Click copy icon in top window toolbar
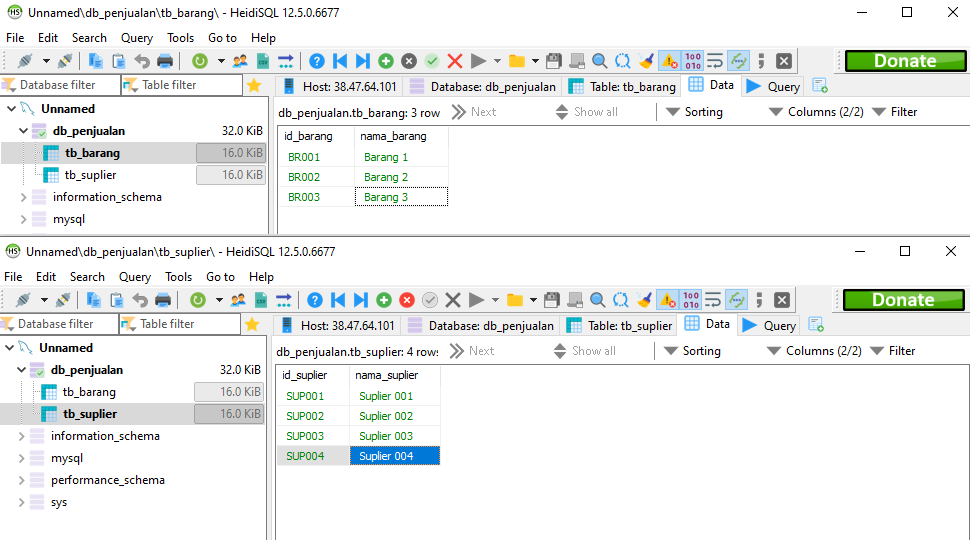Viewport: 970px width, 540px height. (95, 61)
